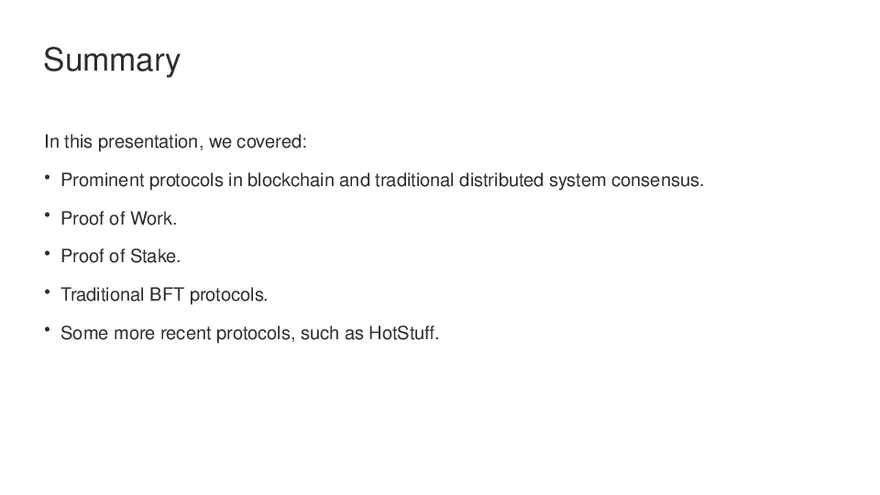The height and width of the screenshot is (495, 880).
Task: Click the bullet marker before 'Prominent protocols'
Action: (x=47, y=179)
